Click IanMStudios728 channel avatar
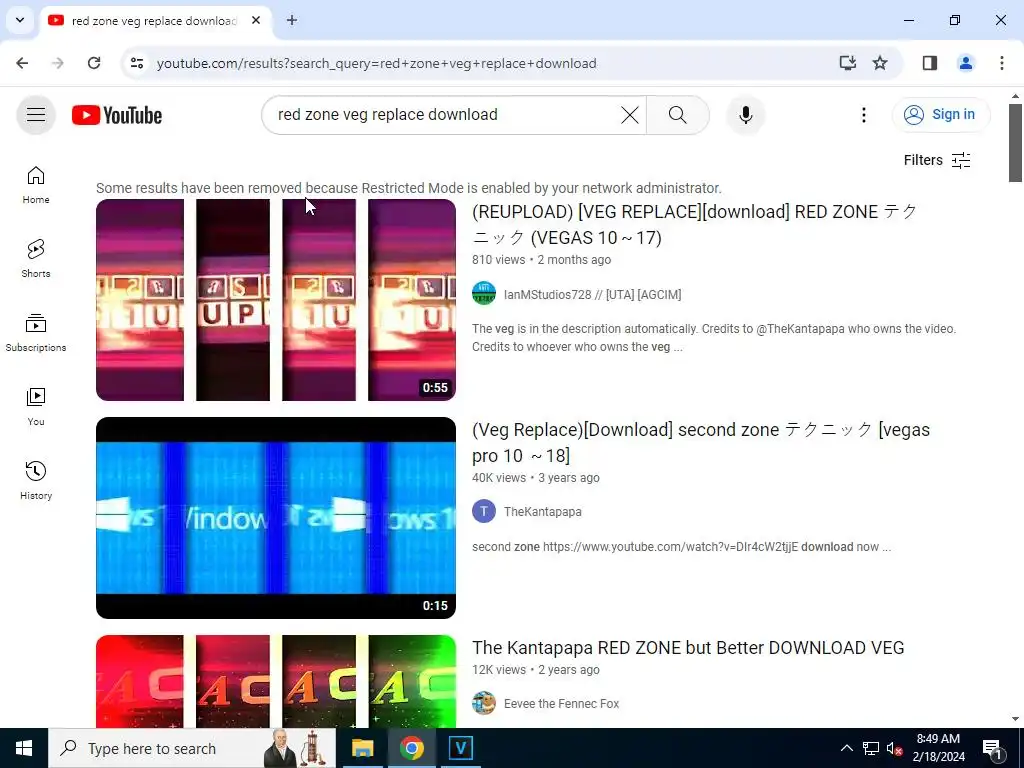 [484, 293]
